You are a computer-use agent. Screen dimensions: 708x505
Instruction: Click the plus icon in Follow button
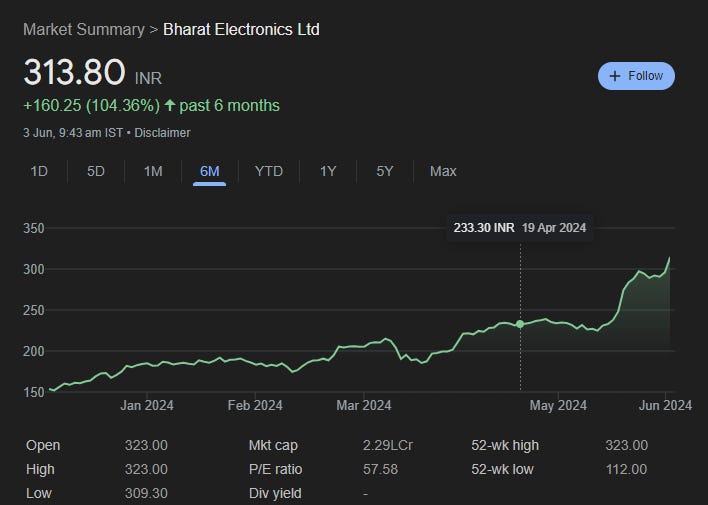[x=615, y=76]
